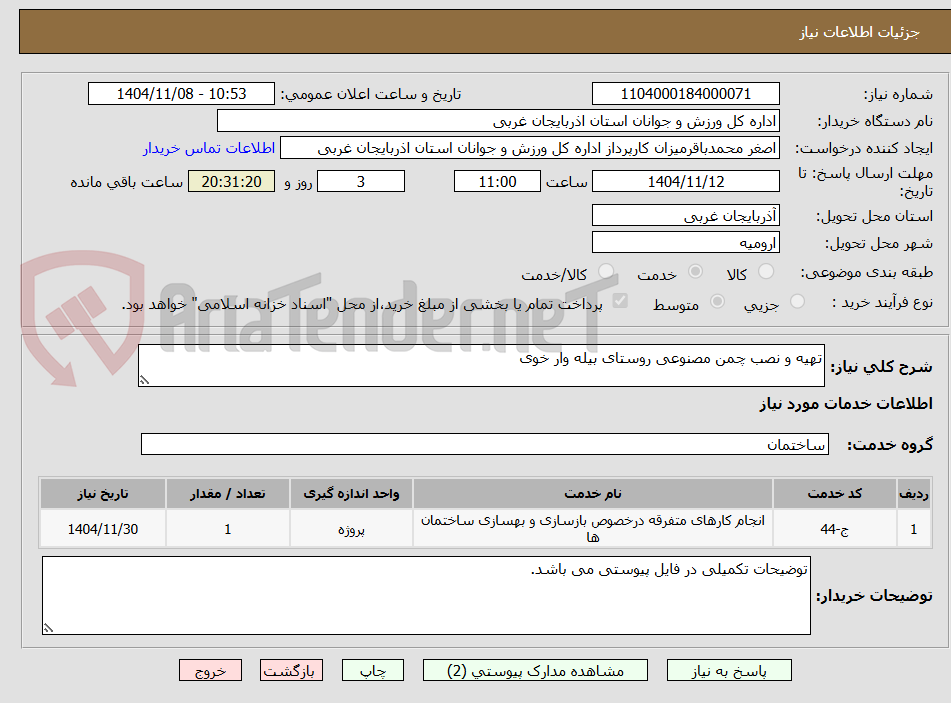Choose the متوسط purchase type radio
951x703 pixels.
click(717, 301)
